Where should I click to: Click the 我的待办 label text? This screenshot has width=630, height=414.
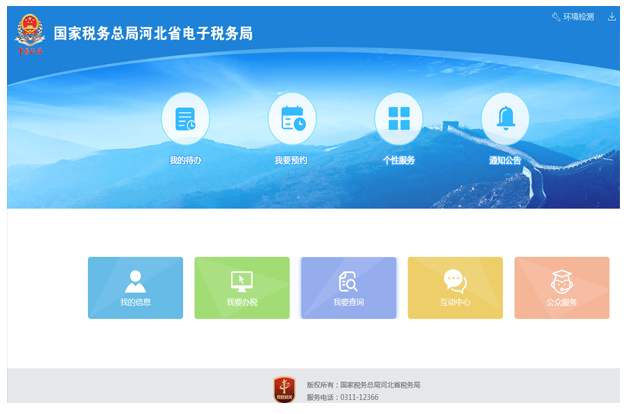pyautogui.click(x=185, y=160)
